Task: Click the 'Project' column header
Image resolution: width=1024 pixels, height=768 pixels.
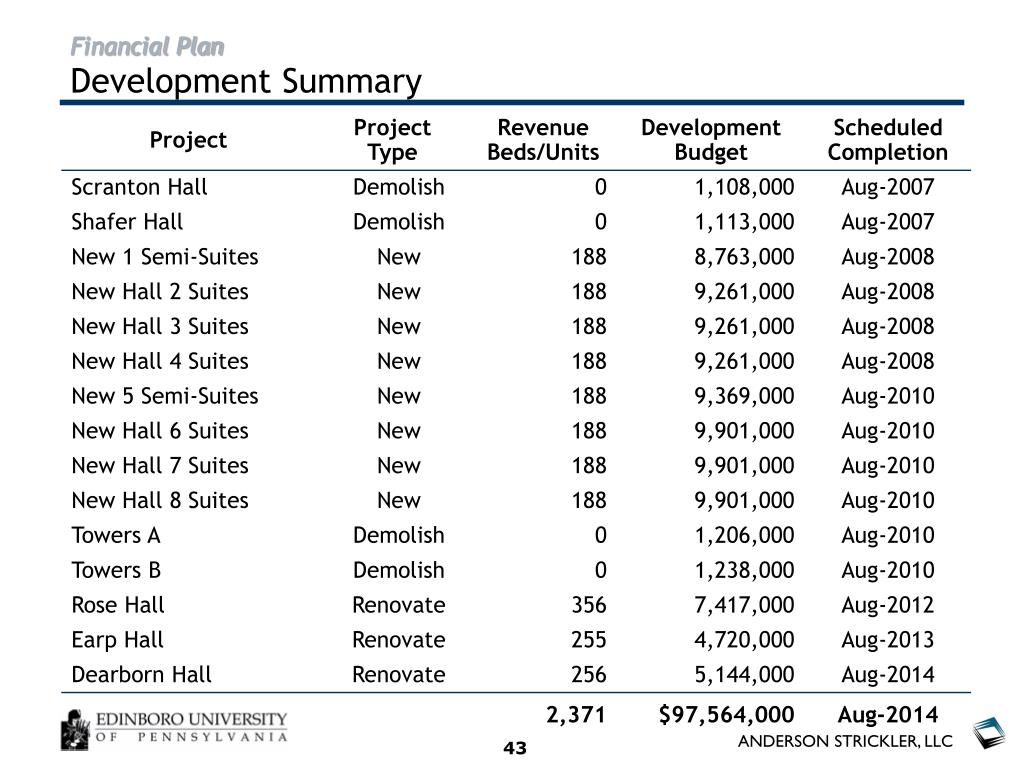Action: coord(188,140)
